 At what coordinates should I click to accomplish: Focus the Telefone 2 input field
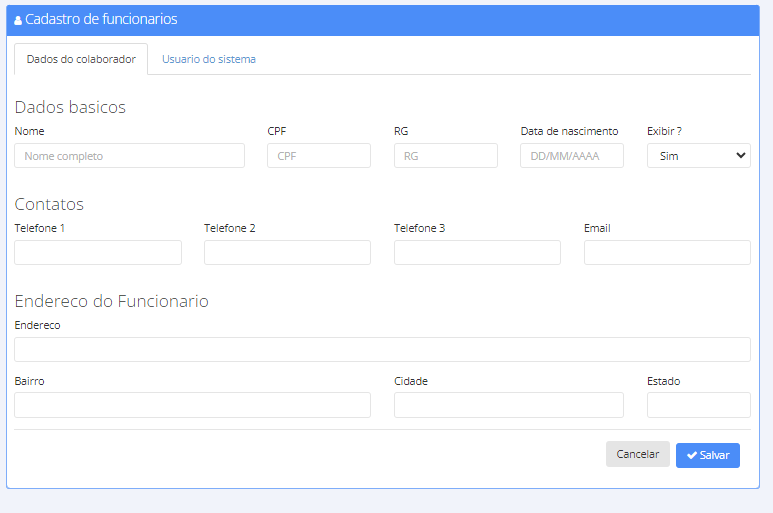click(287, 252)
